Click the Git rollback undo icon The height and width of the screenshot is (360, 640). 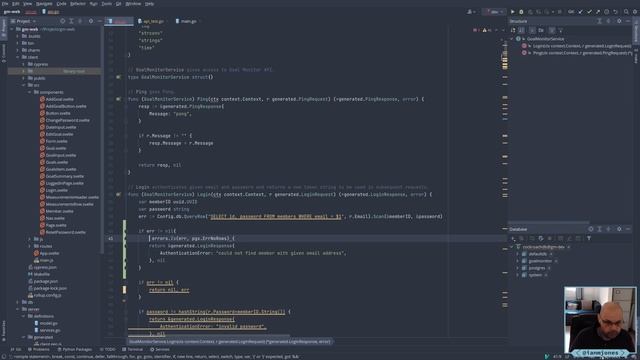pos(616,12)
